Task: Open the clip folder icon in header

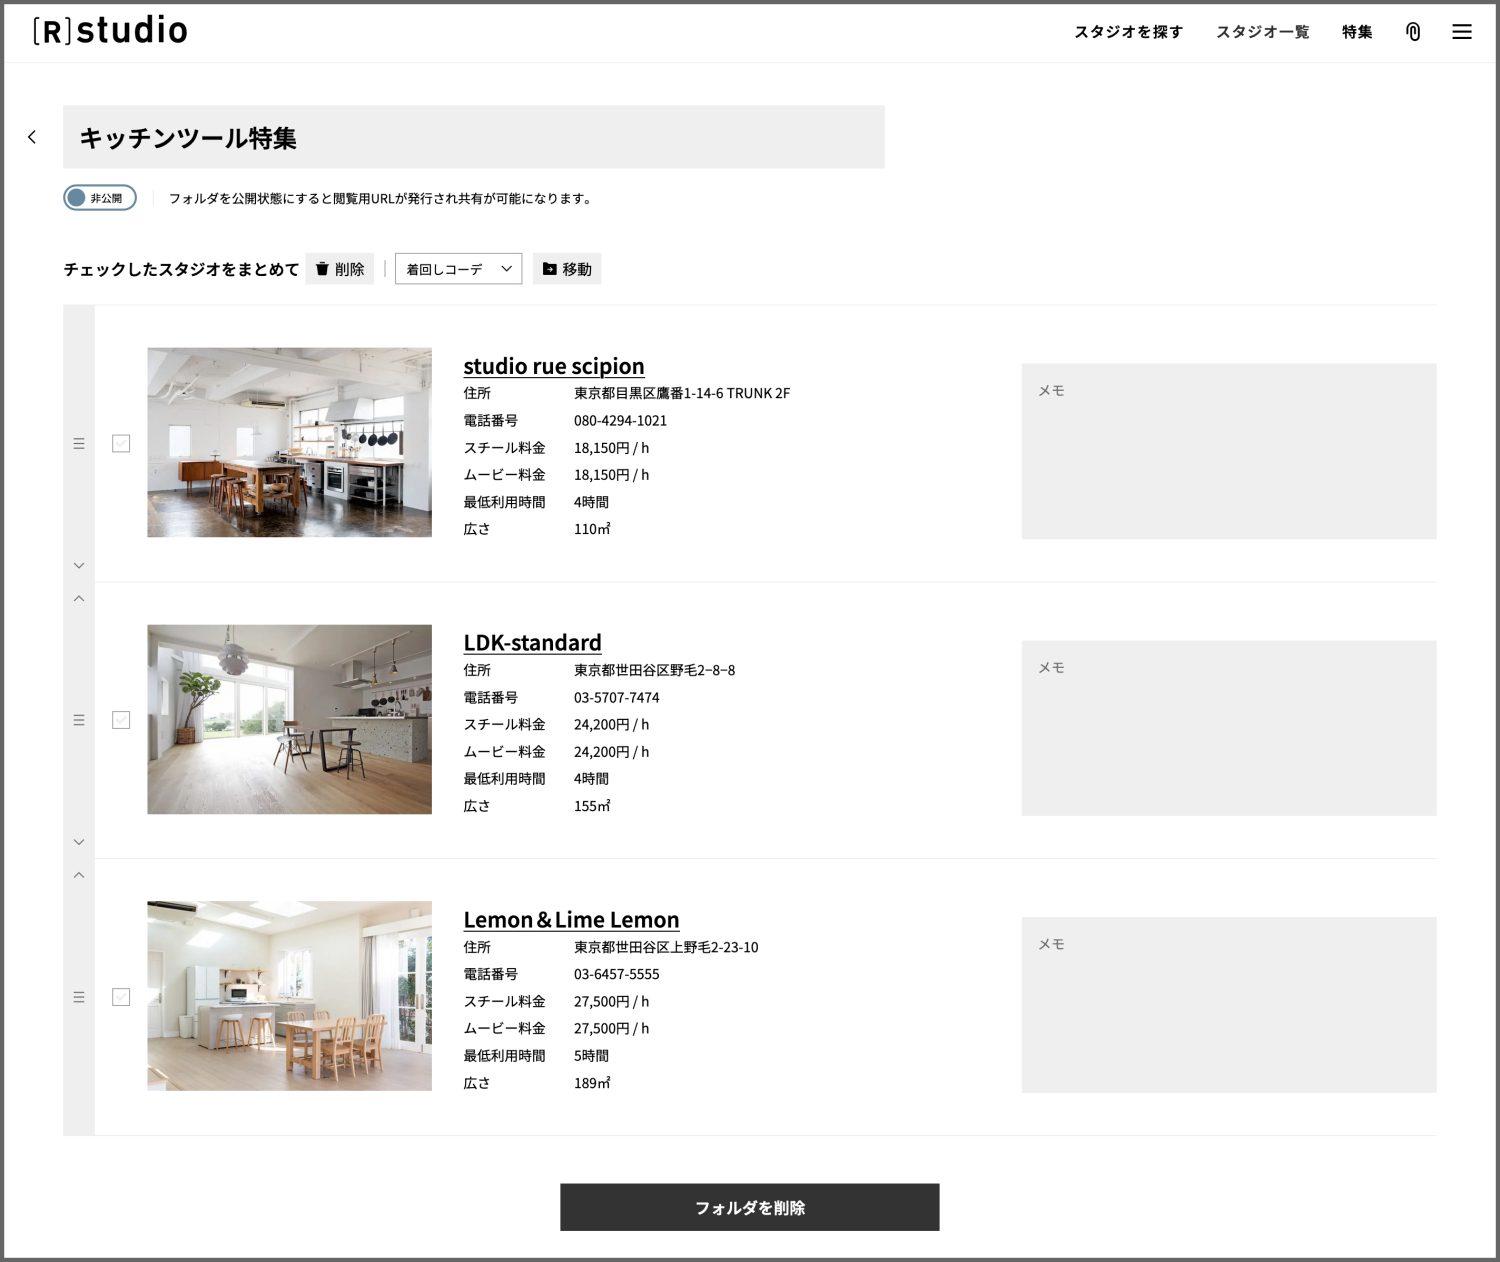Action: (x=1412, y=32)
